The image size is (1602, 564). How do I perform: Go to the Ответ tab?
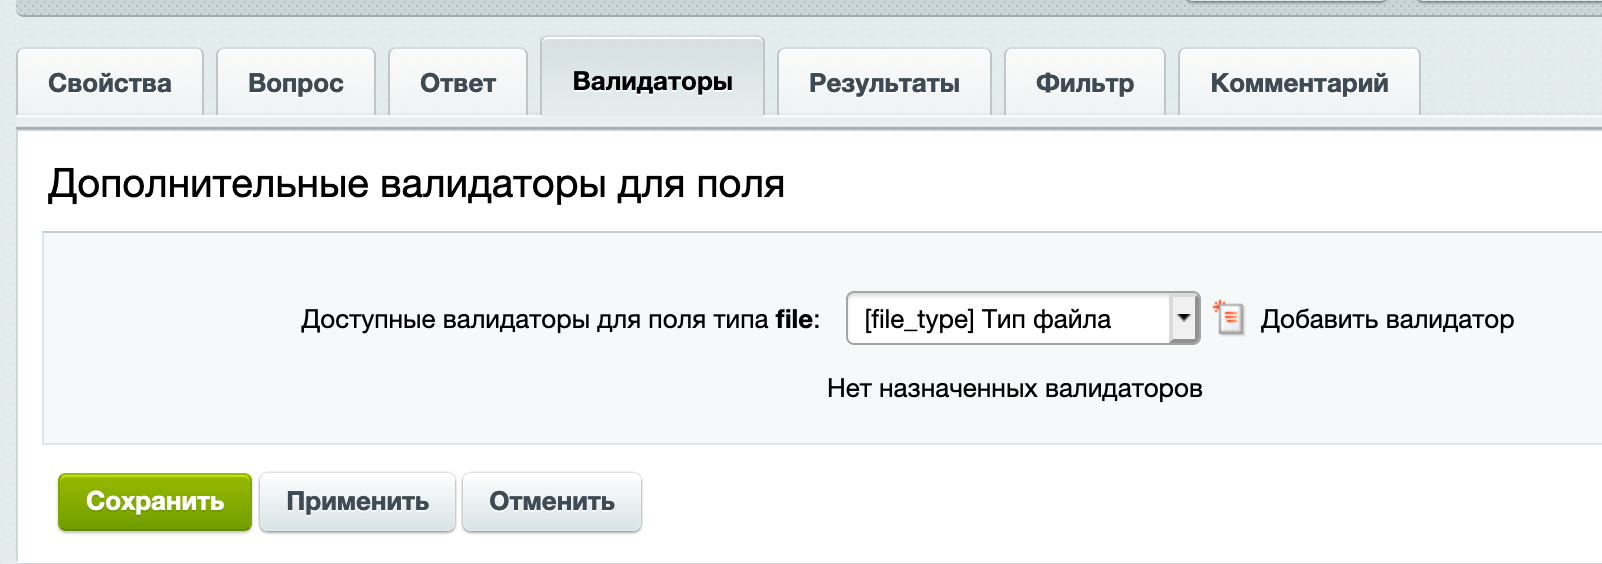point(458,83)
